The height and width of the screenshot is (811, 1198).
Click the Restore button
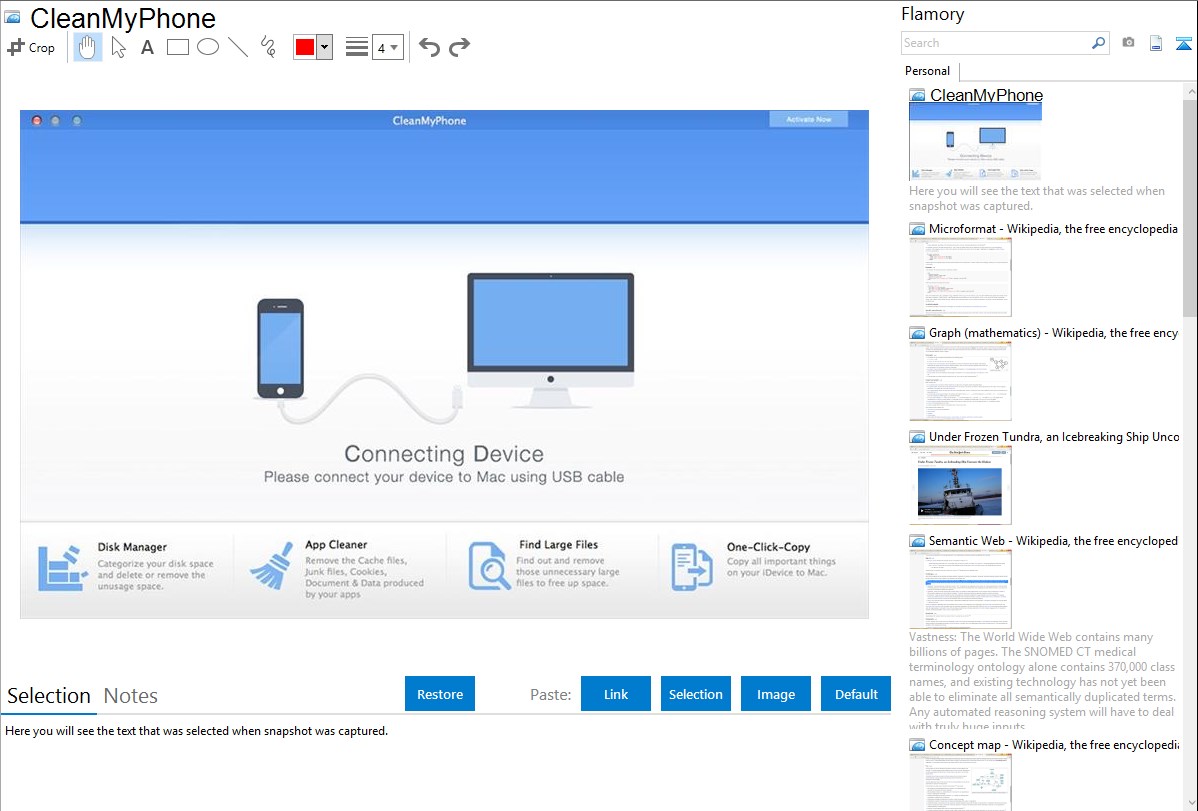pyautogui.click(x=440, y=694)
